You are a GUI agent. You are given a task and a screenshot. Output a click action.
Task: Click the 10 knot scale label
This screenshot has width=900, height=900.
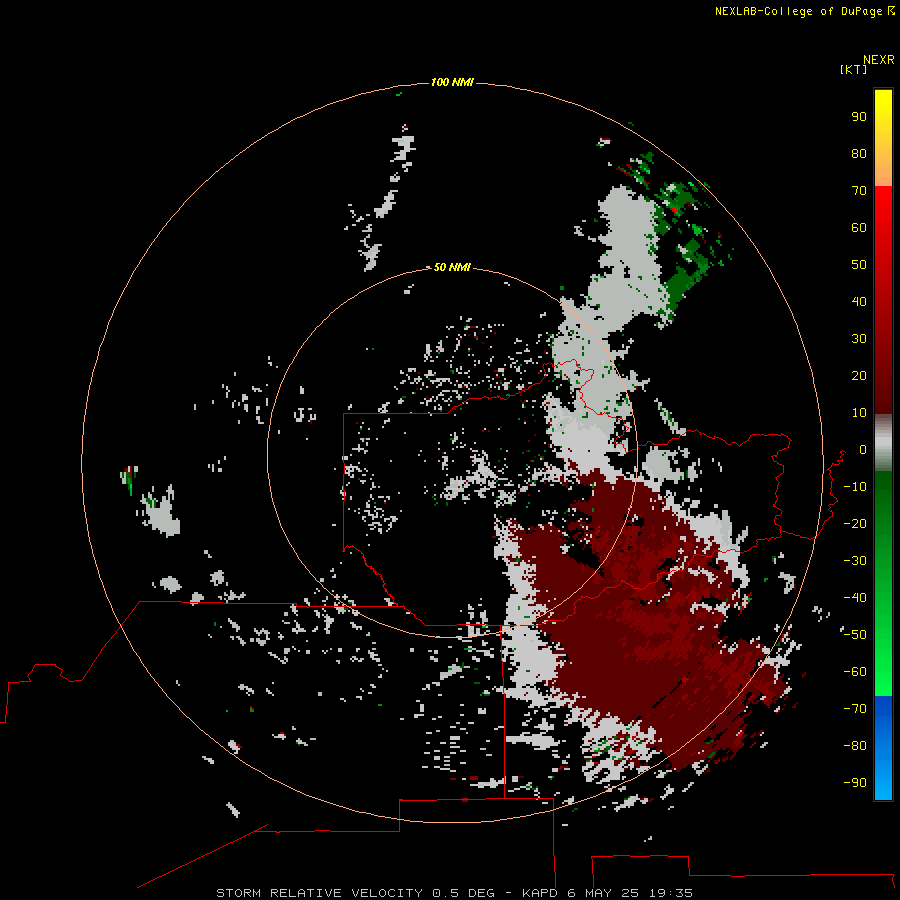coord(859,413)
